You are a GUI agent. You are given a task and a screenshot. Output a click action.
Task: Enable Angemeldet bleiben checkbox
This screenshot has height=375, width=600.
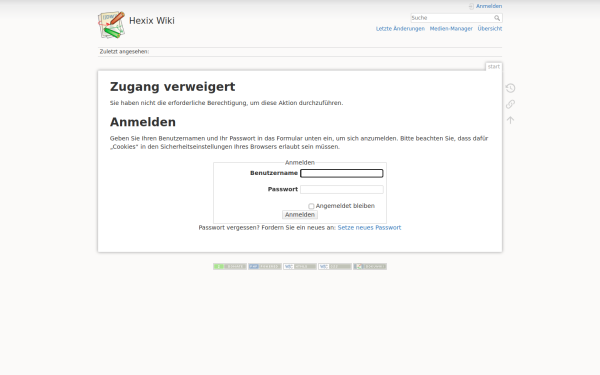(311, 206)
